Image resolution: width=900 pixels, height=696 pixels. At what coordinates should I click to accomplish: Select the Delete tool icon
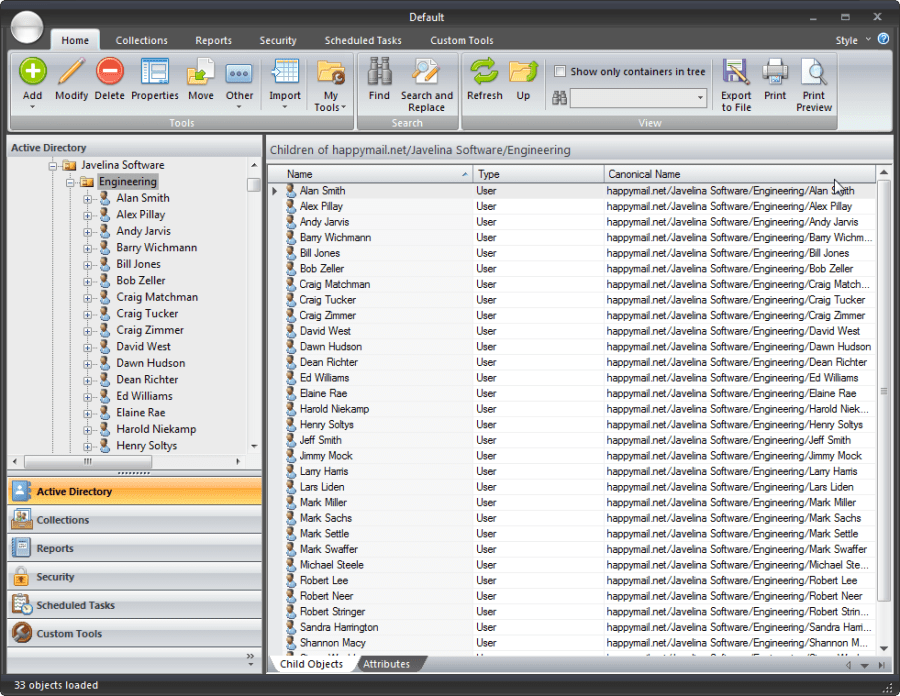(x=108, y=74)
